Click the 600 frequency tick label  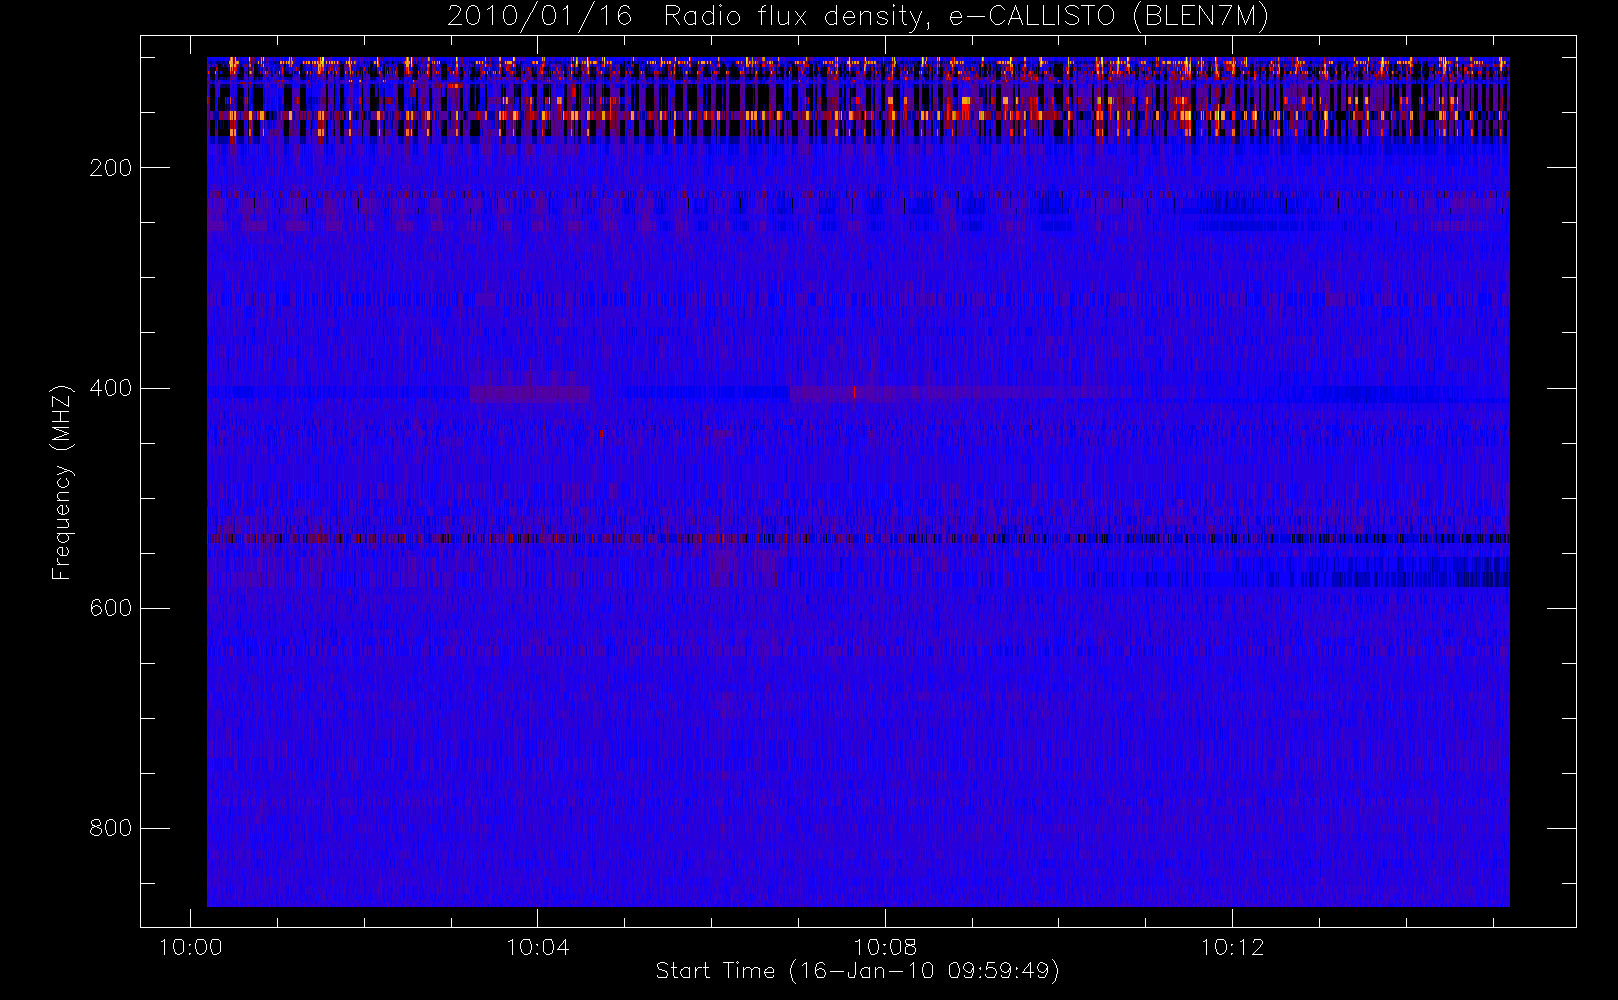(x=111, y=608)
